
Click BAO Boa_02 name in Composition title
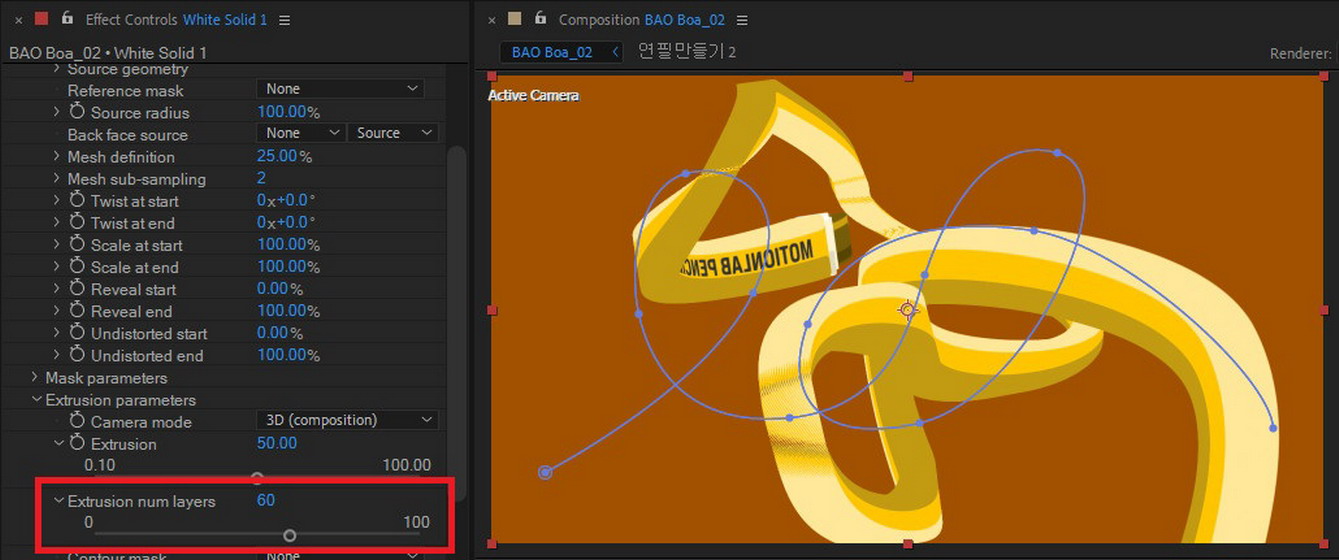click(x=685, y=20)
